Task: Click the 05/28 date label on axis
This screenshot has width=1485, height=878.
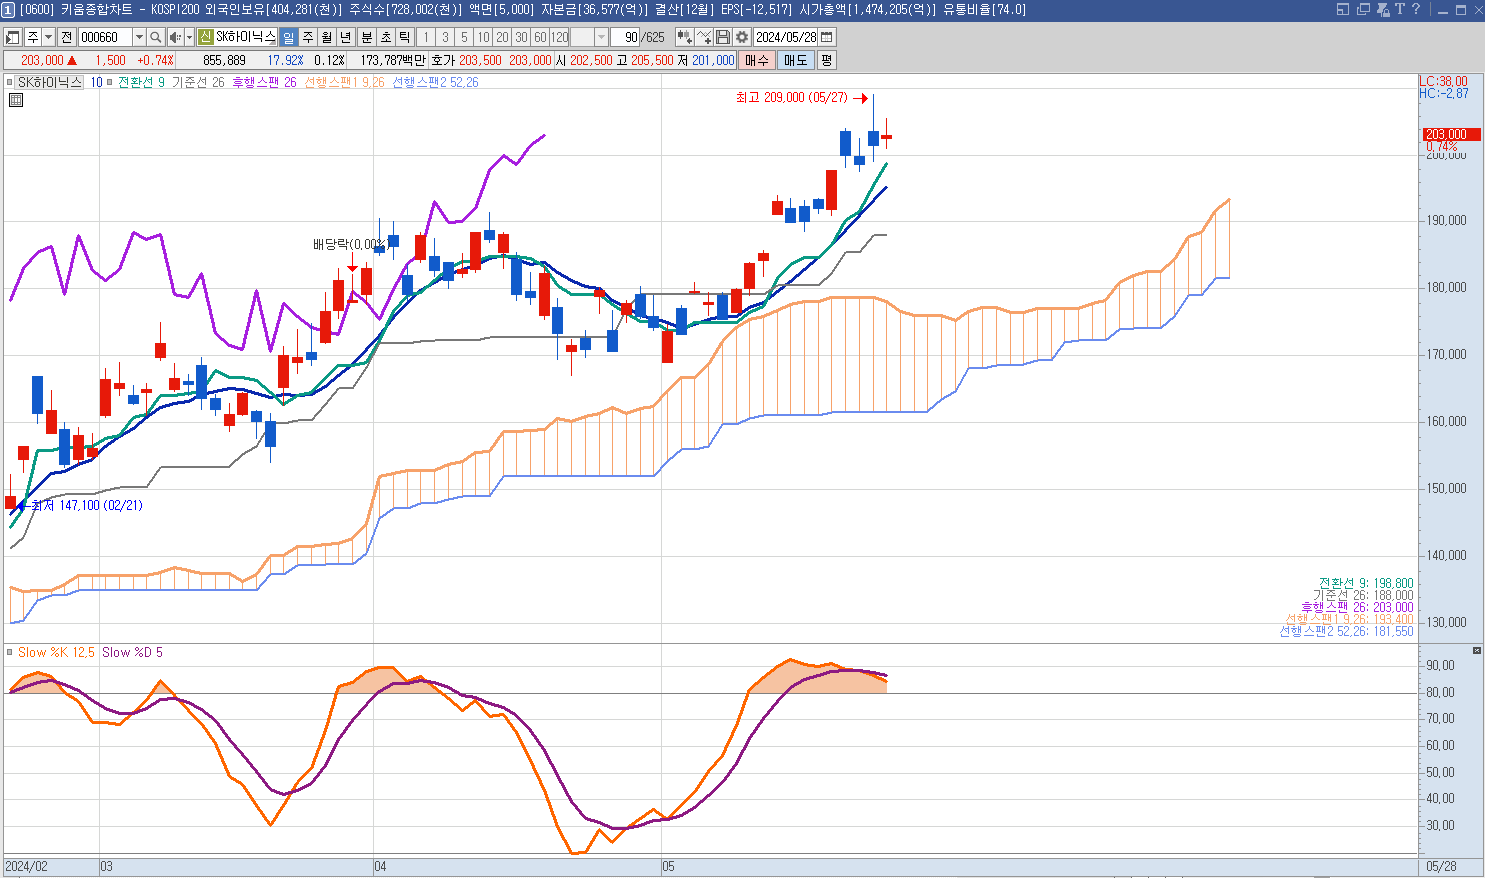Action: point(1441,866)
